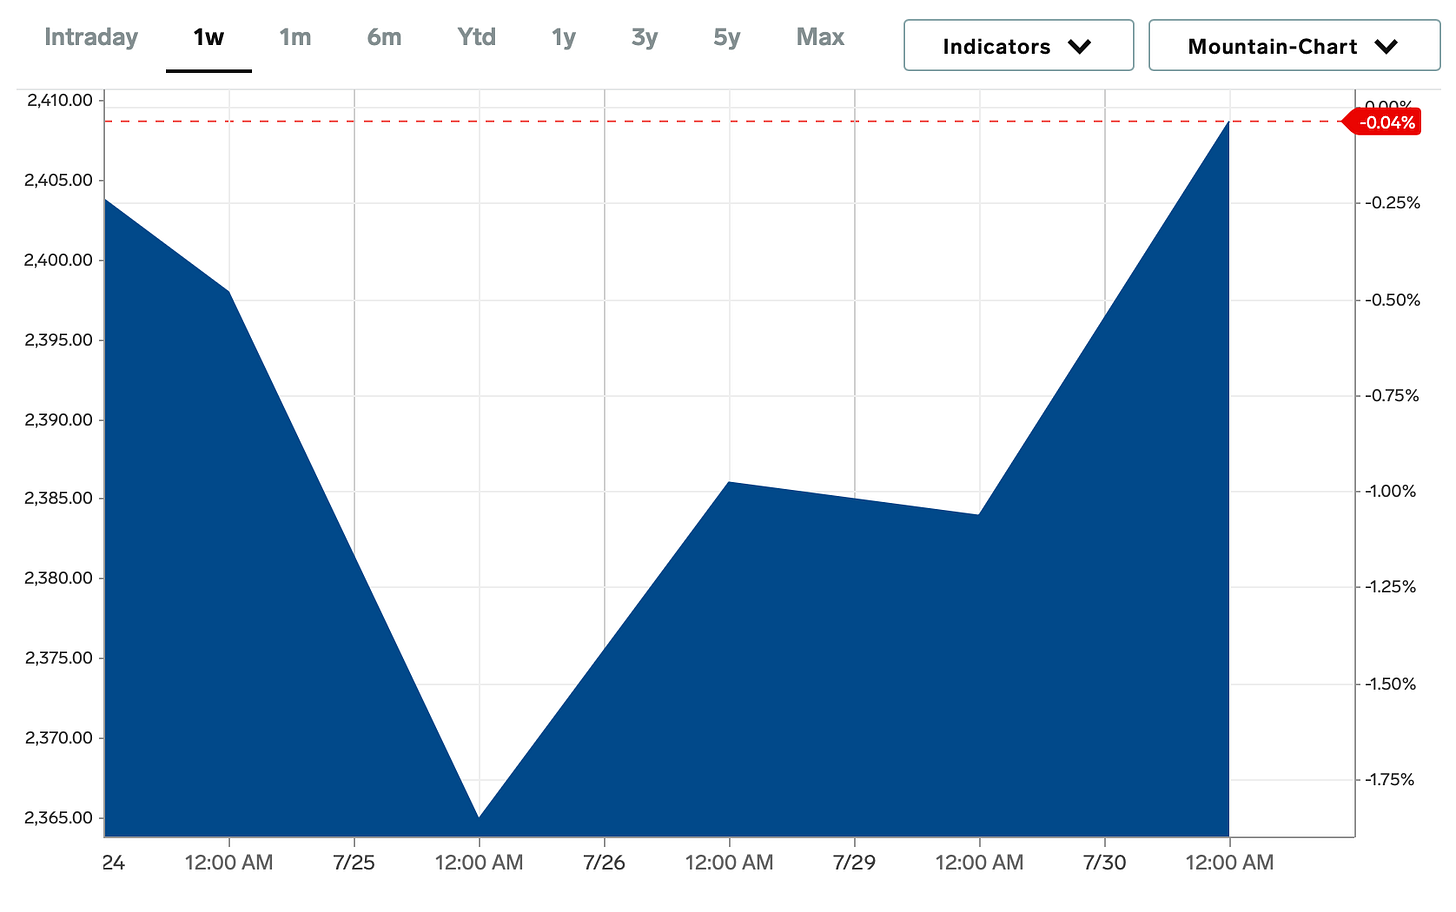
Task: Click the 7/25 date axis label
Action: pyautogui.click(x=354, y=863)
